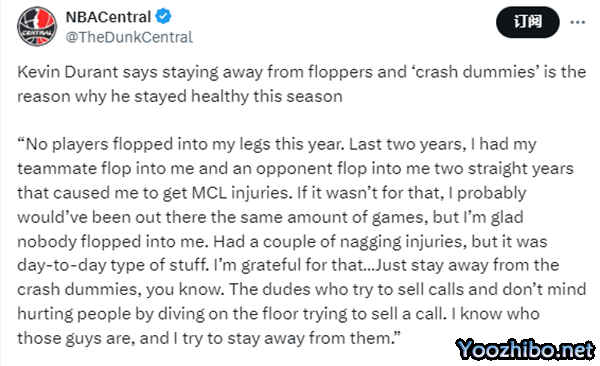Viewport: 600px width, 366px height.
Task: Visit the @TheDunkCentral handle link
Action: (129, 37)
